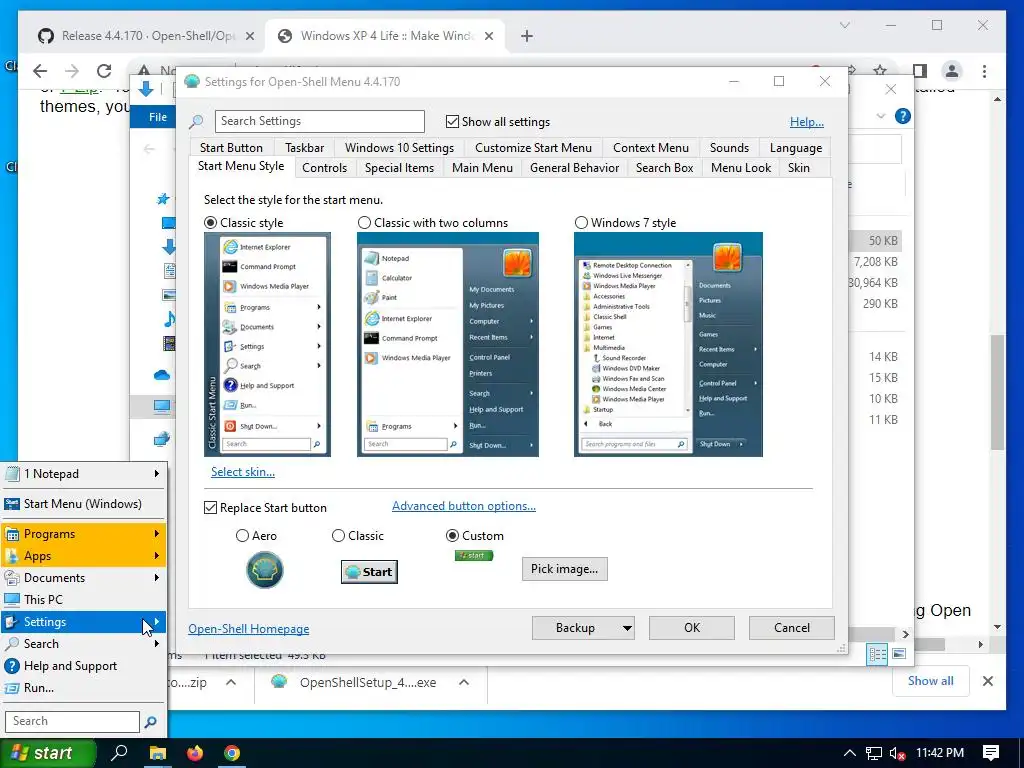
Task: Launch Firefox from the taskbar
Action: (x=195, y=753)
